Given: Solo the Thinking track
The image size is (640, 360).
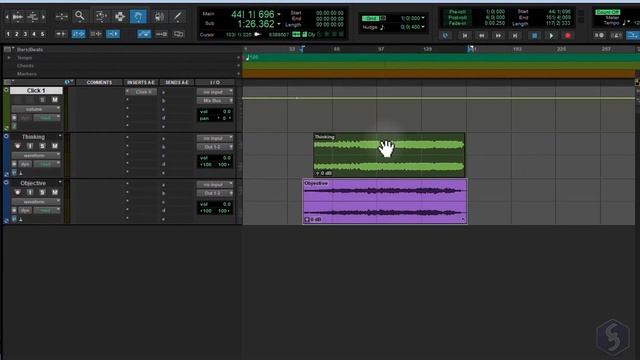Looking at the screenshot, I should click(x=42, y=146).
